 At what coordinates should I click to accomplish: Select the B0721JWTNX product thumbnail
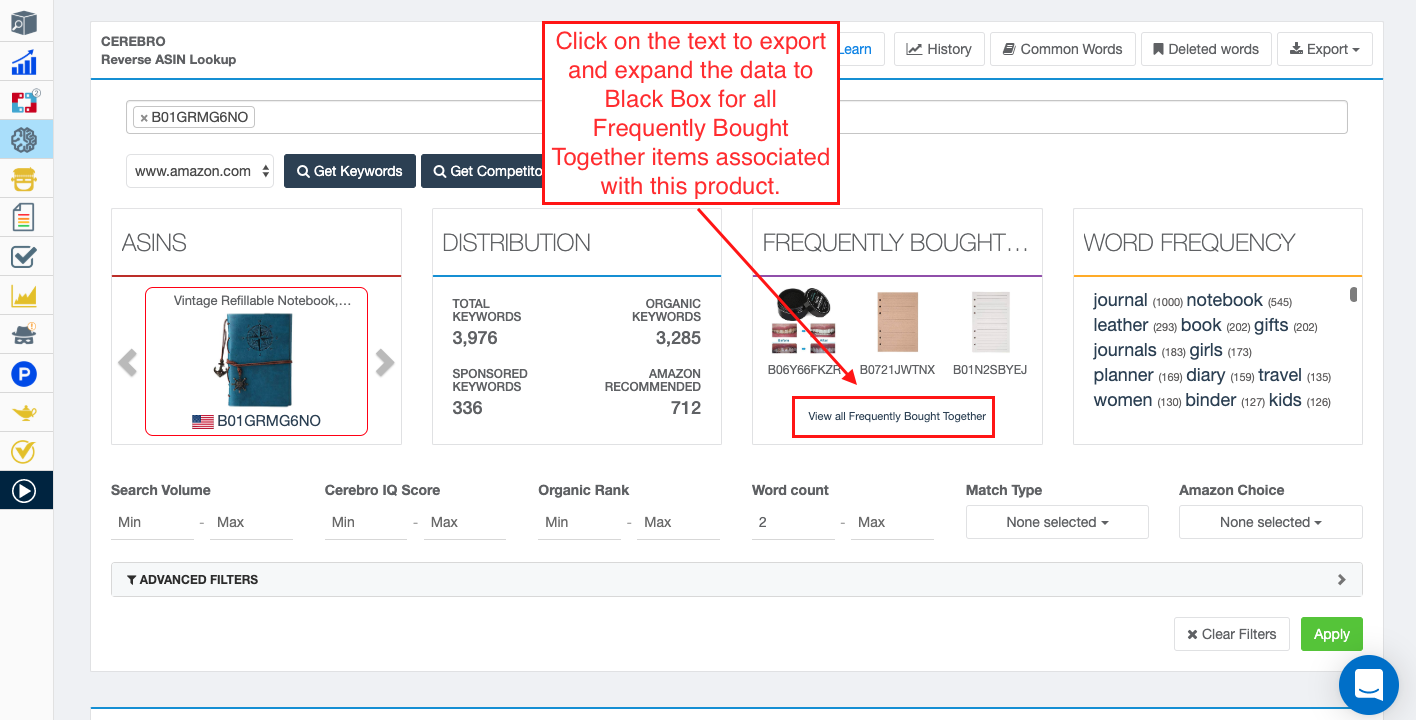pos(897,323)
